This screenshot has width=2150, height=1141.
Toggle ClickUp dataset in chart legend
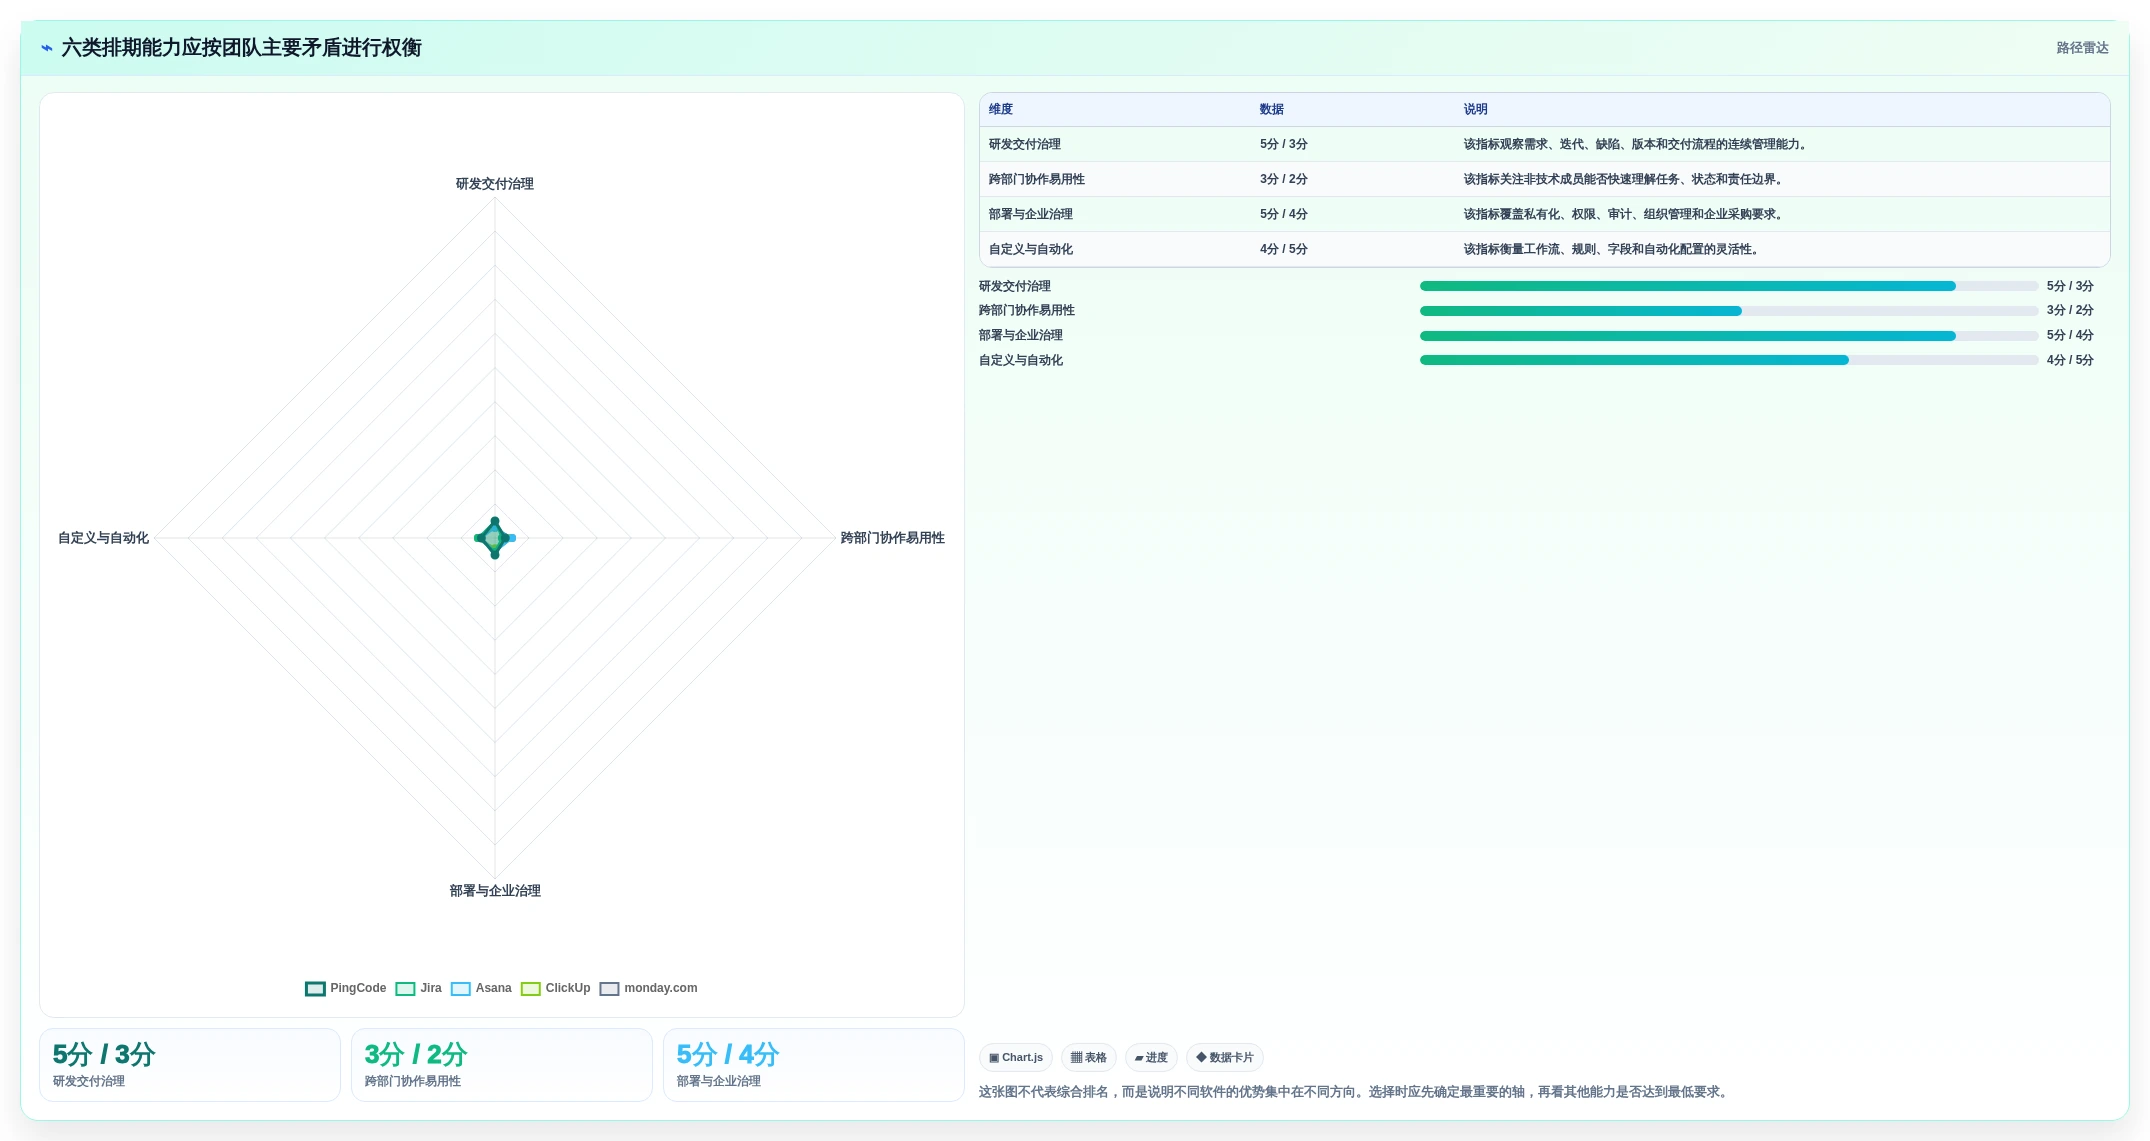(555, 988)
